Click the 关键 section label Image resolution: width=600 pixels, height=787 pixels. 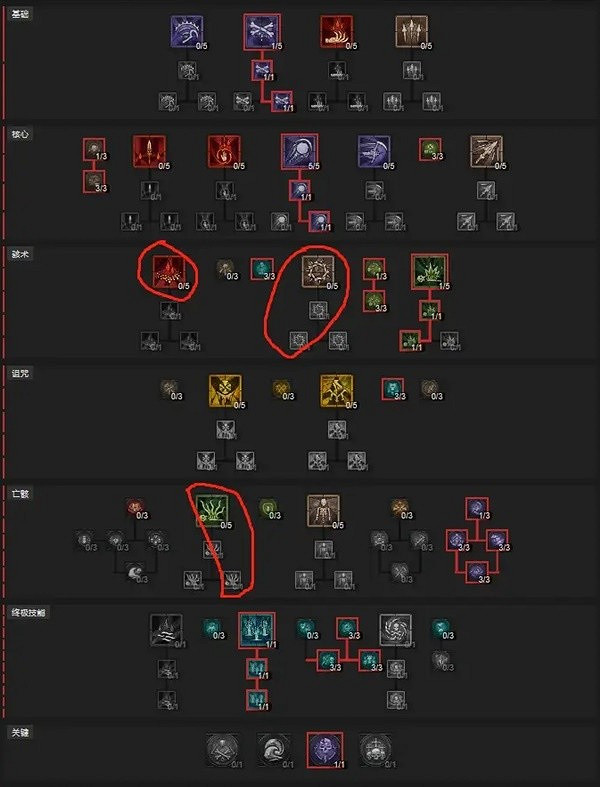(x=20, y=732)
